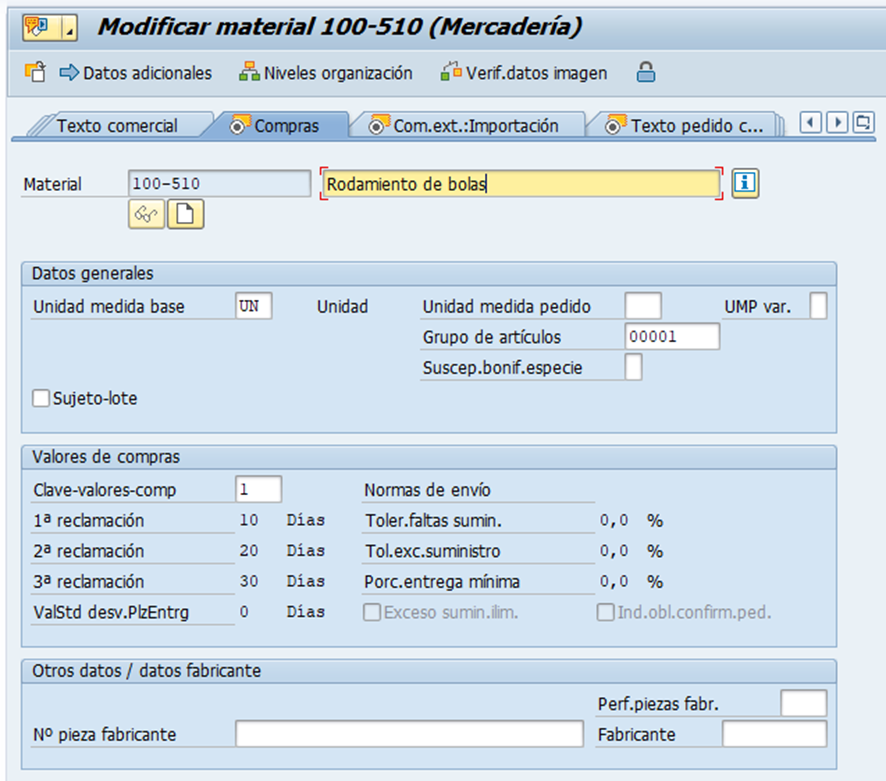886x781 pixels.
Task: Click the 2ª reclamación value 20
Action: pos(249,550)
